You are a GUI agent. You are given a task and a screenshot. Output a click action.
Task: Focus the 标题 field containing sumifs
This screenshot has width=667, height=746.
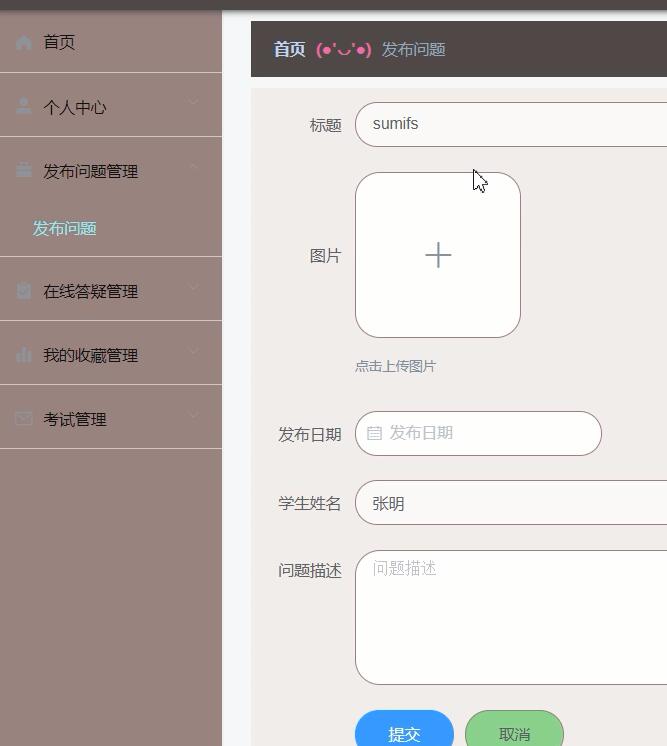pos(511,124)
